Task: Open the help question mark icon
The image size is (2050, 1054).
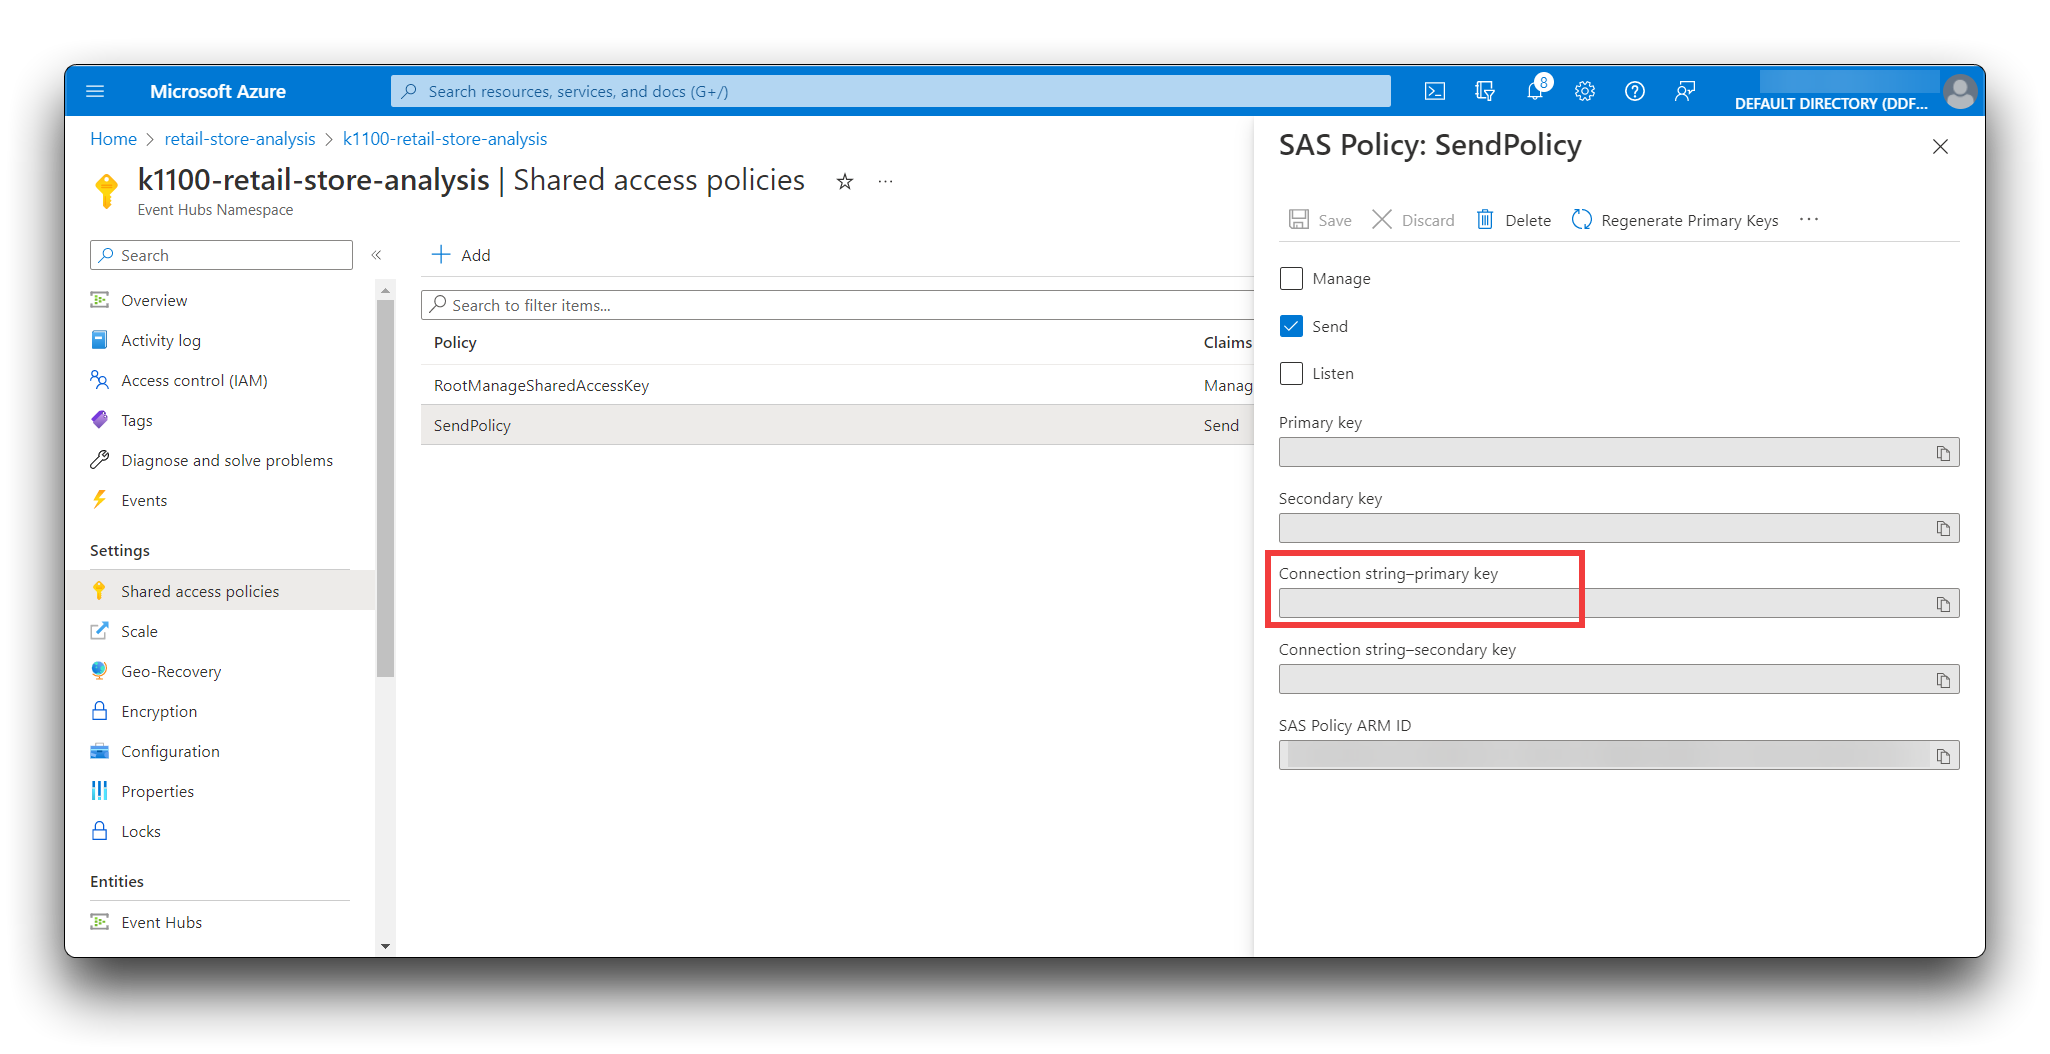Action: click(x=1635, y=91)
